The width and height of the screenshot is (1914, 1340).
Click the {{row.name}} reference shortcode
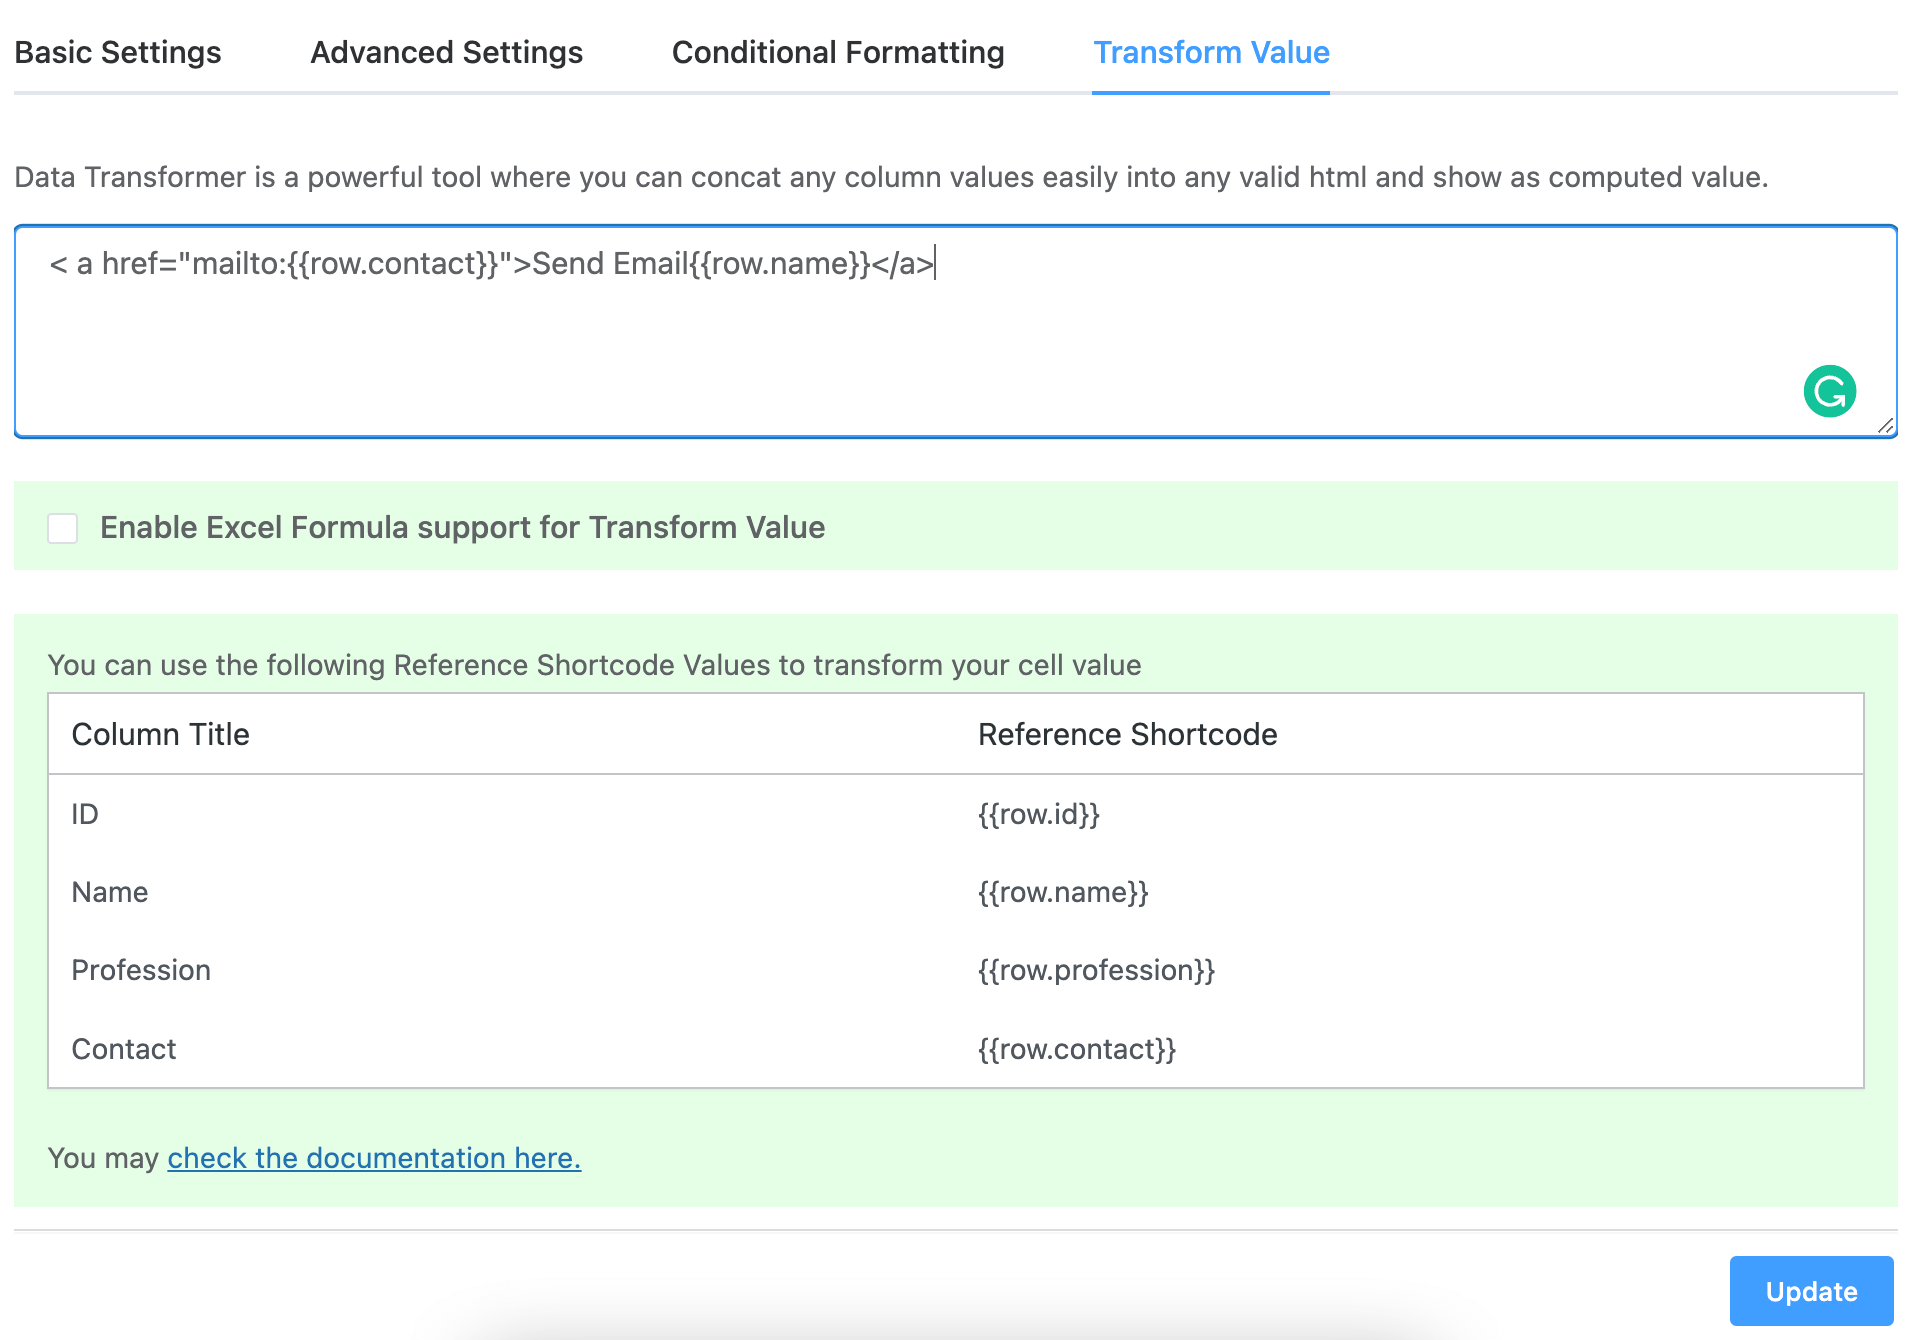coord(1063,892)
